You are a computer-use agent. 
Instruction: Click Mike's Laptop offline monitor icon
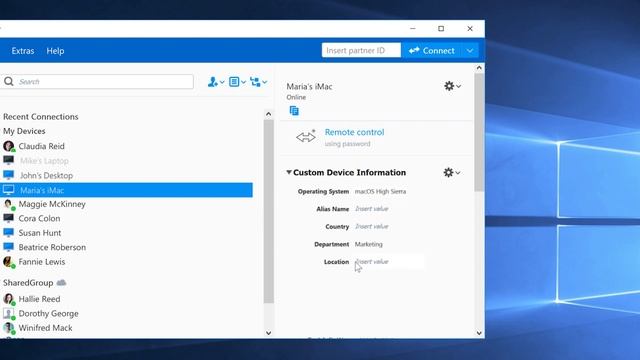click(9, 160)
